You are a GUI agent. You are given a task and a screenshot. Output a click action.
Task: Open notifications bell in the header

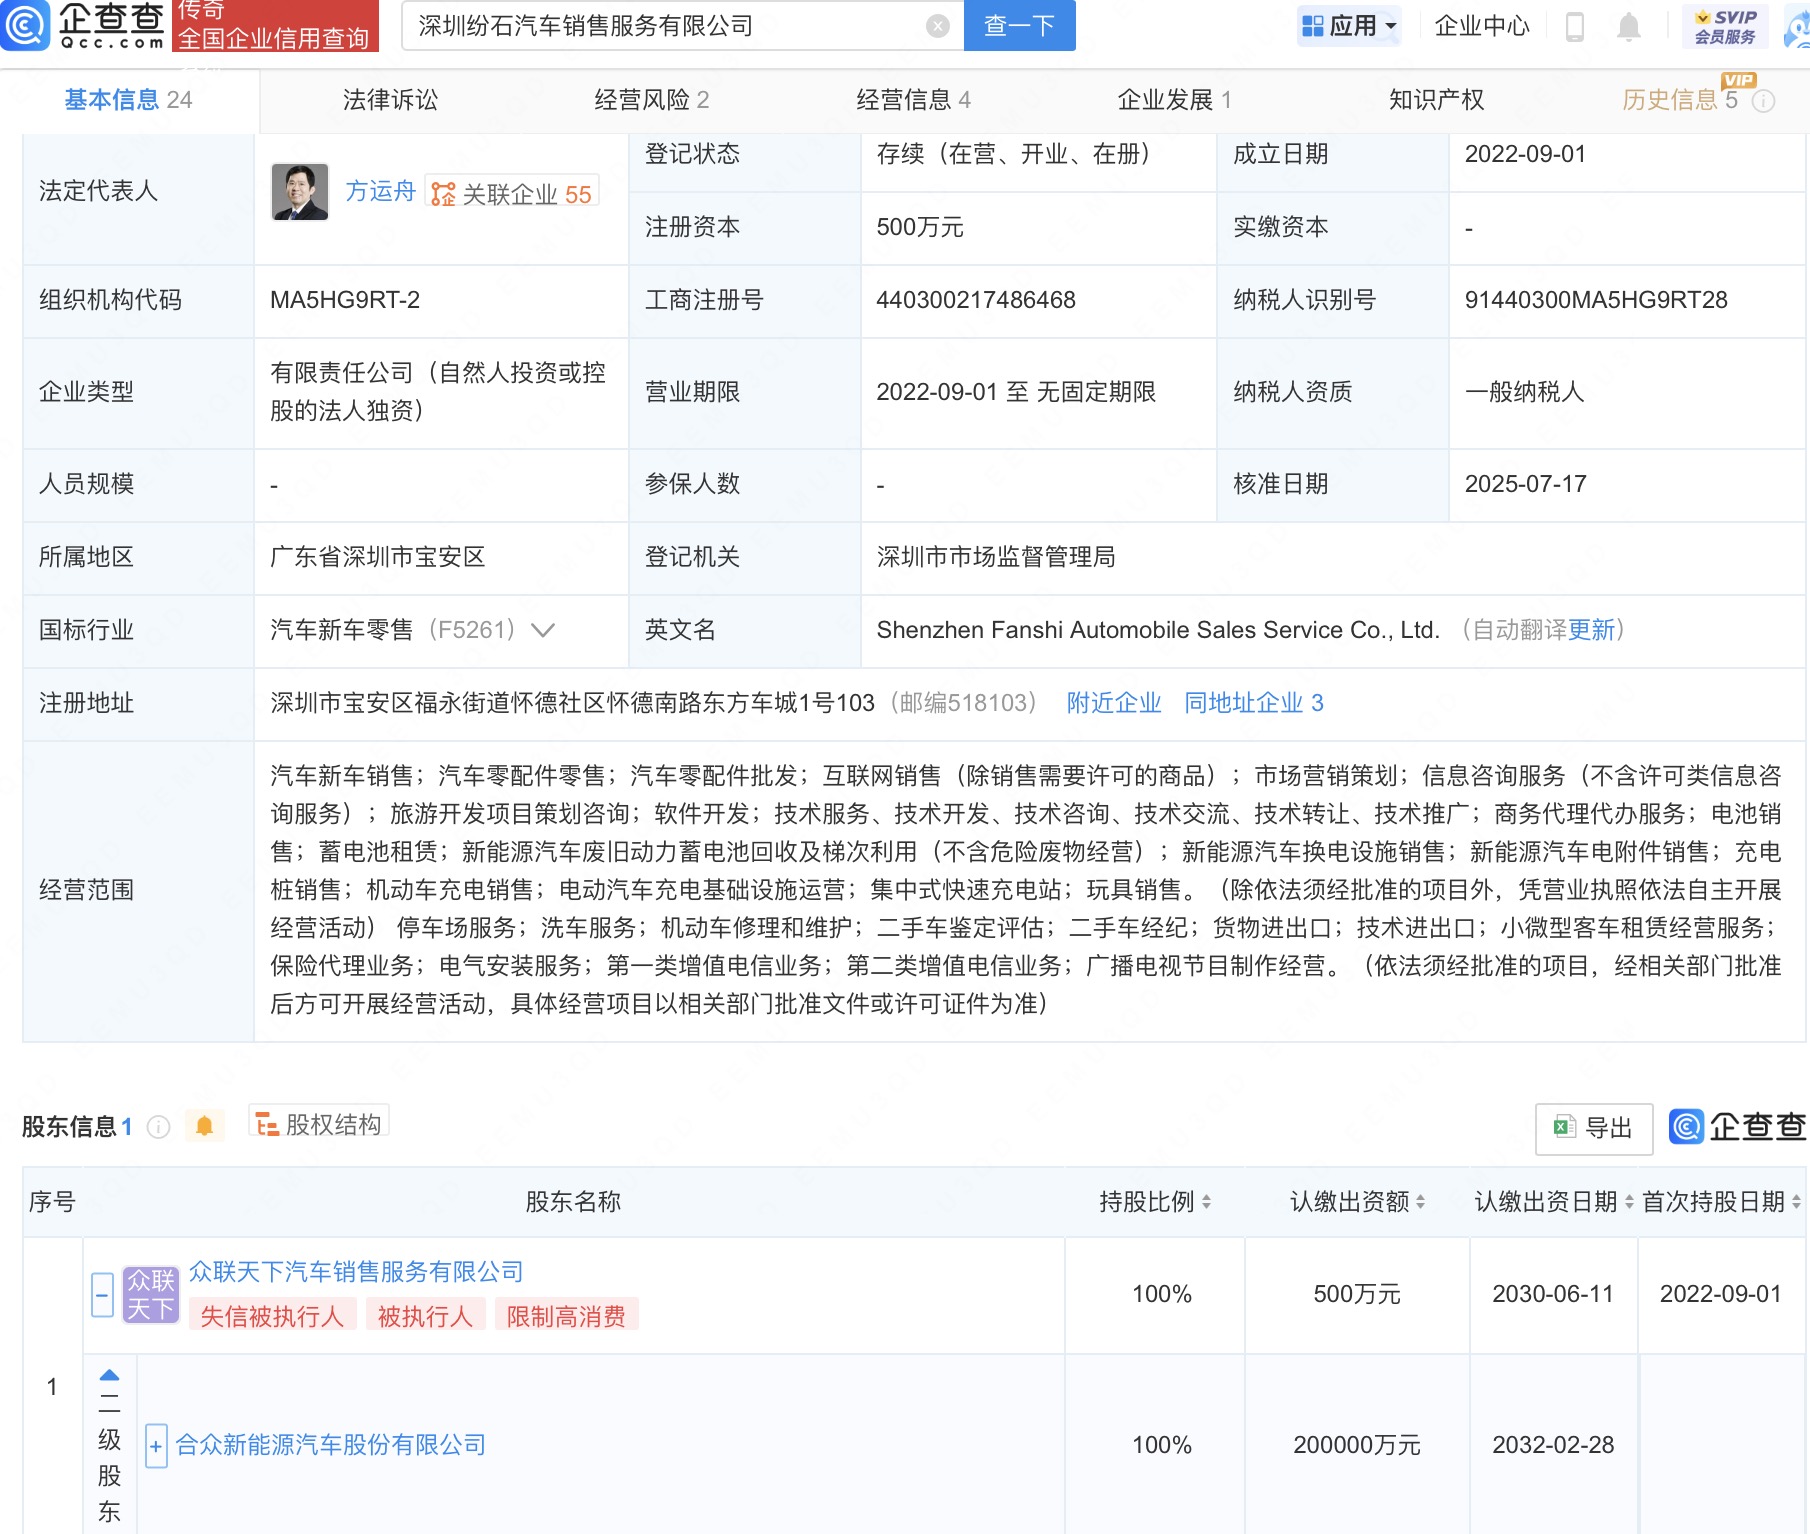1629,26
